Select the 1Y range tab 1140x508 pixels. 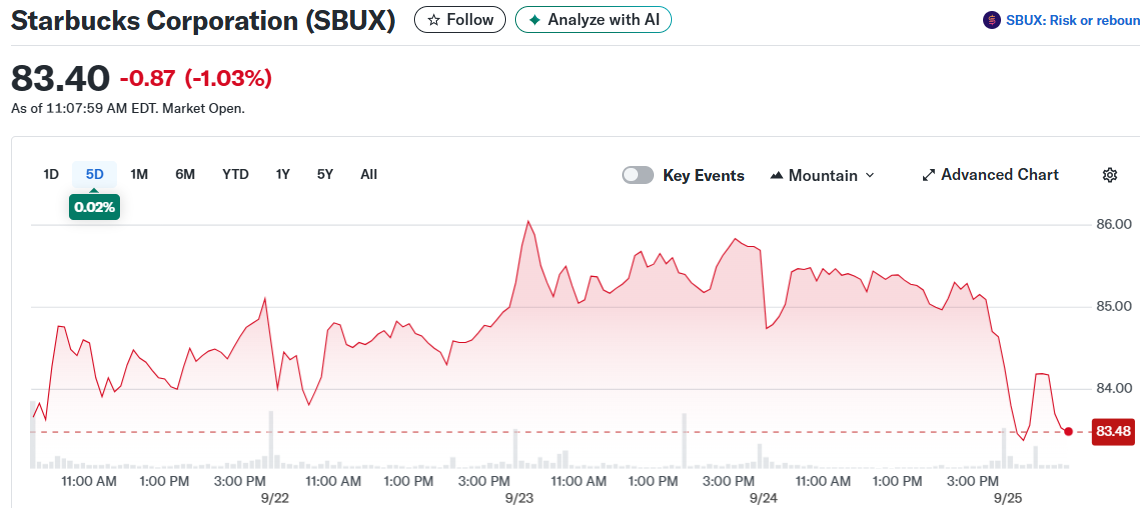pyautogui.click(x=283, y=174)
